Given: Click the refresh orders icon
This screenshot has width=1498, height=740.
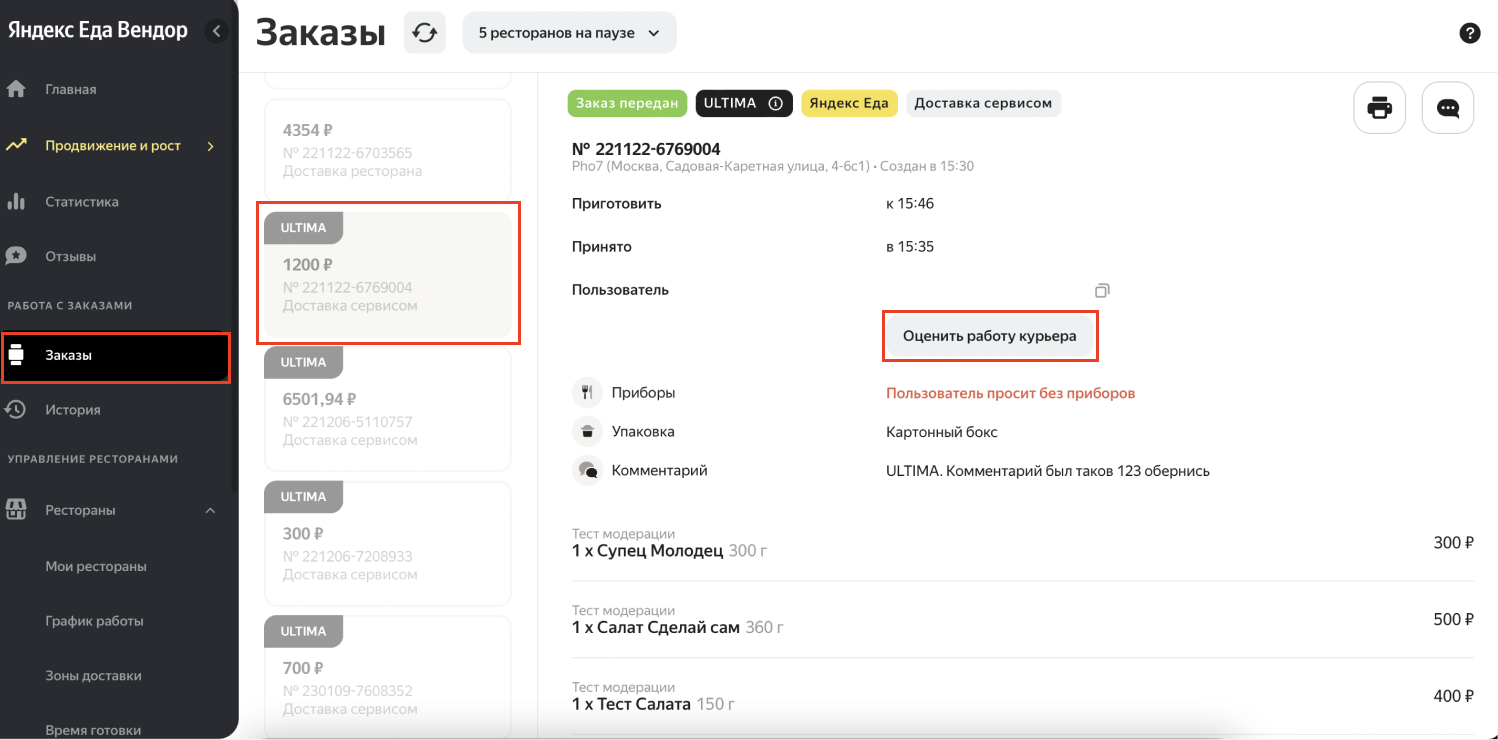Looking at the screenshot, I should click(x=425, y=33).
